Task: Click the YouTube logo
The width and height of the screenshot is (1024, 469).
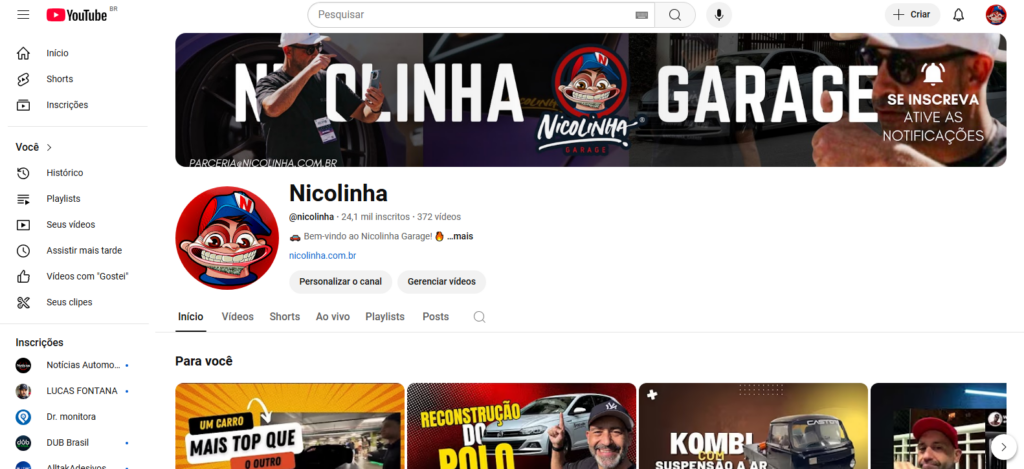Action: 77,14
